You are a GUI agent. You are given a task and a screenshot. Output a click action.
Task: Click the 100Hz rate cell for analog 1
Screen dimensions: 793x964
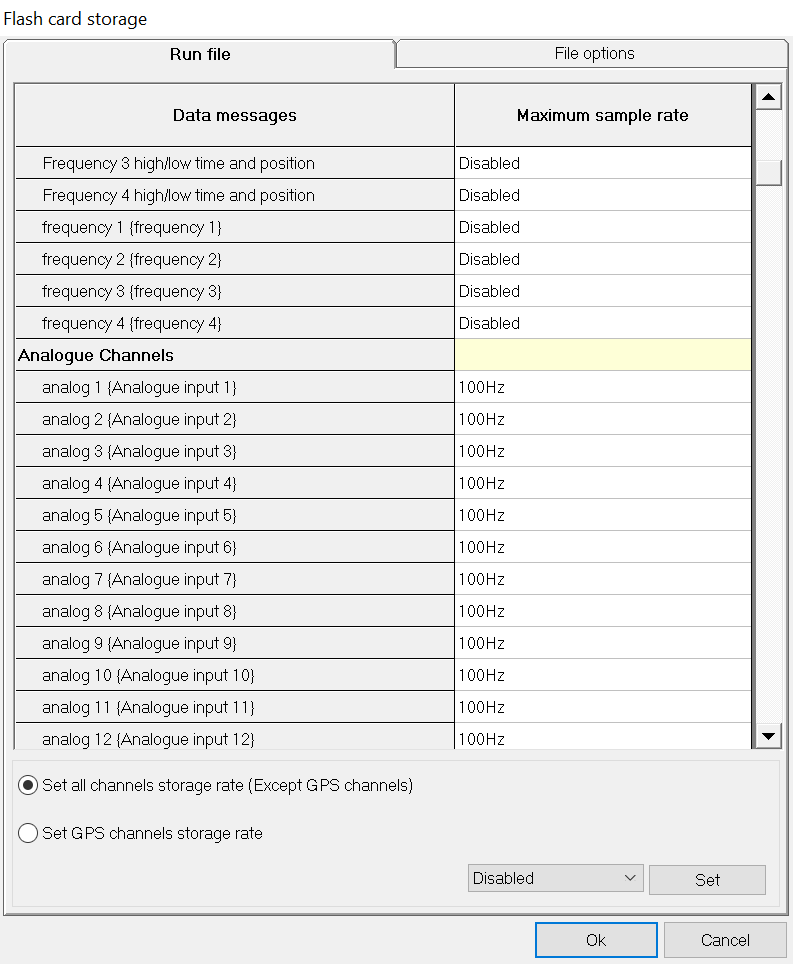click(602, 387)
